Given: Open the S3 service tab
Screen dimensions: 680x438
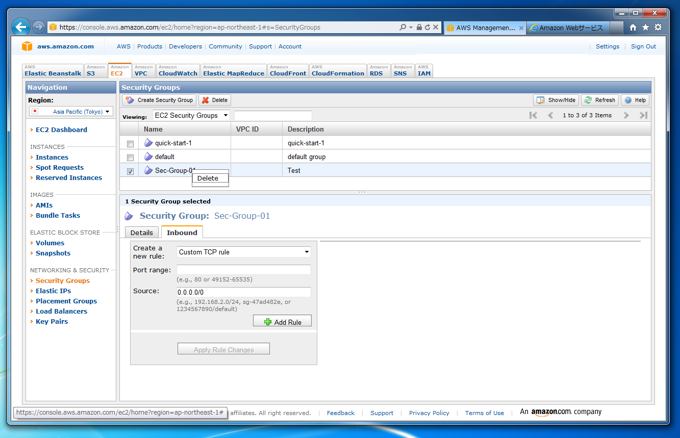Looking at the screenshot, I should click(95, 71).
